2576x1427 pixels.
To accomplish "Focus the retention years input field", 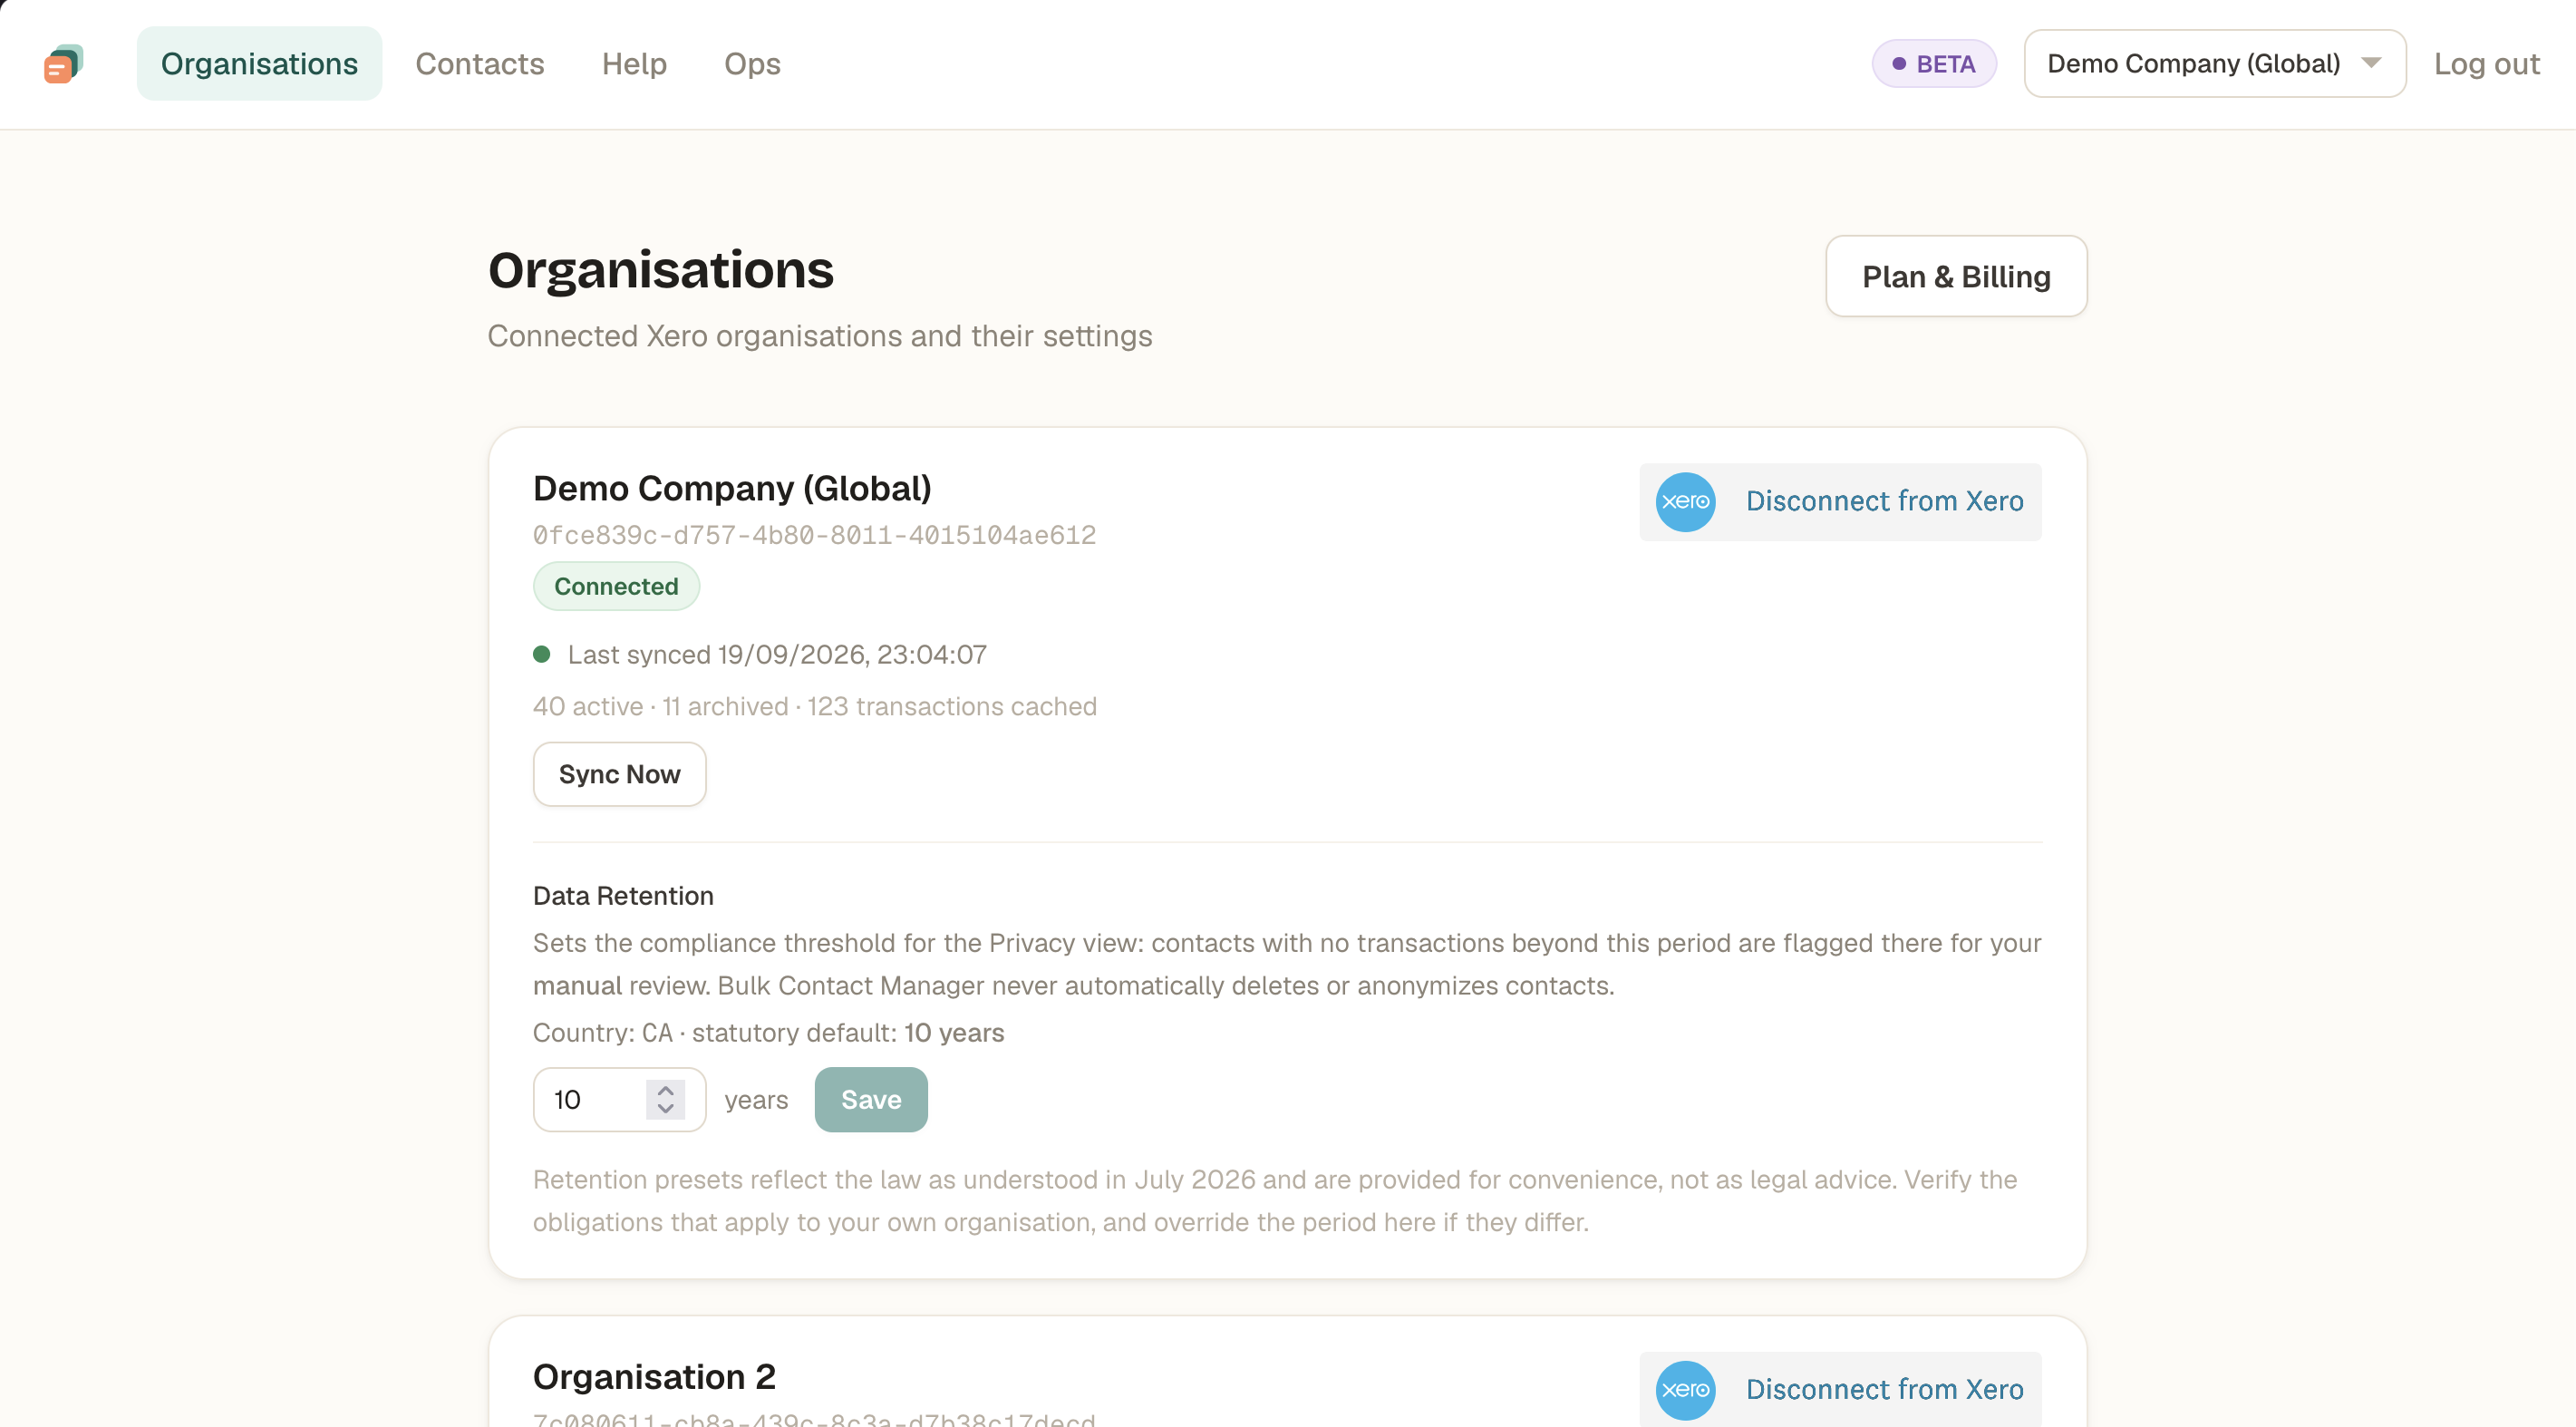I will (x=619, y=1100).
